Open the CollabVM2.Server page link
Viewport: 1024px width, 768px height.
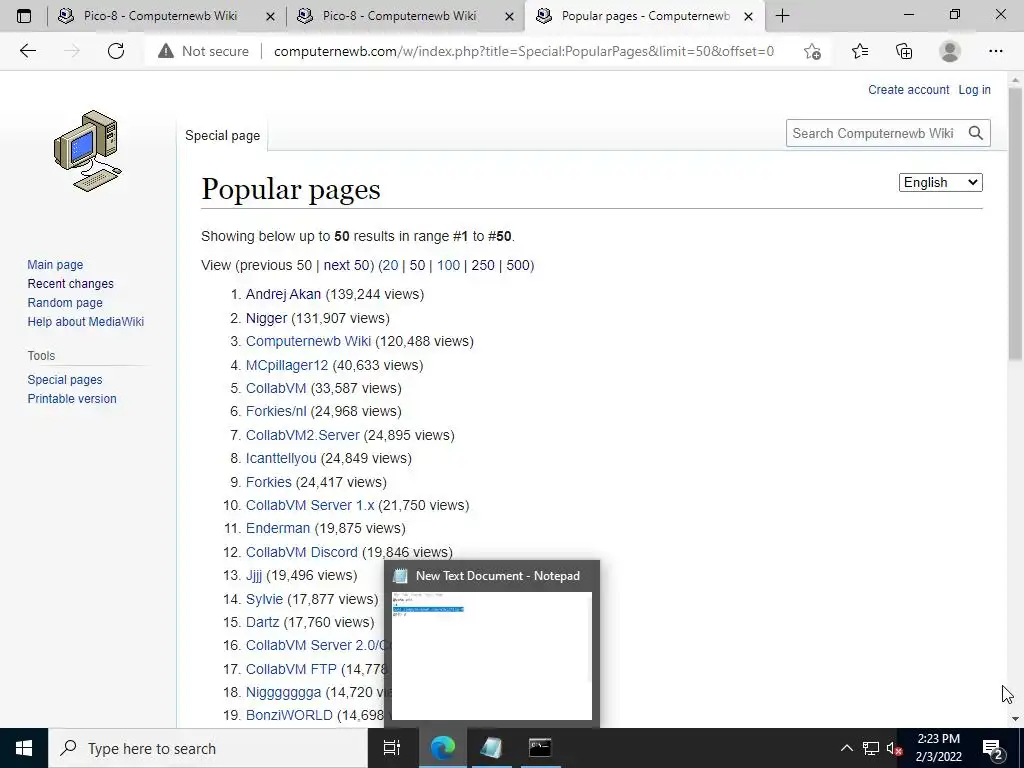click(x=302, y=435)
